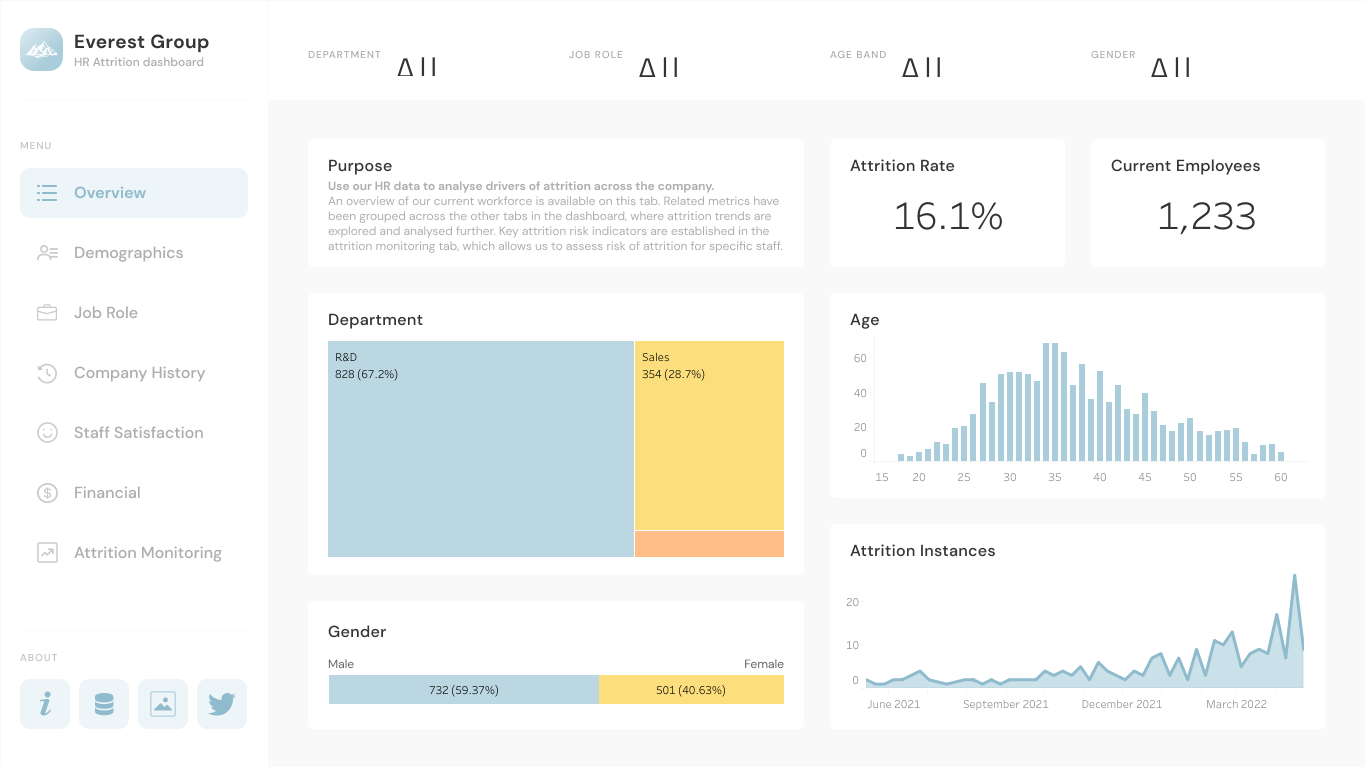The height and width of the screenshot is (767, 1365).
Task: Click the Everest Group mountain logo
Action: pos(41,49)
